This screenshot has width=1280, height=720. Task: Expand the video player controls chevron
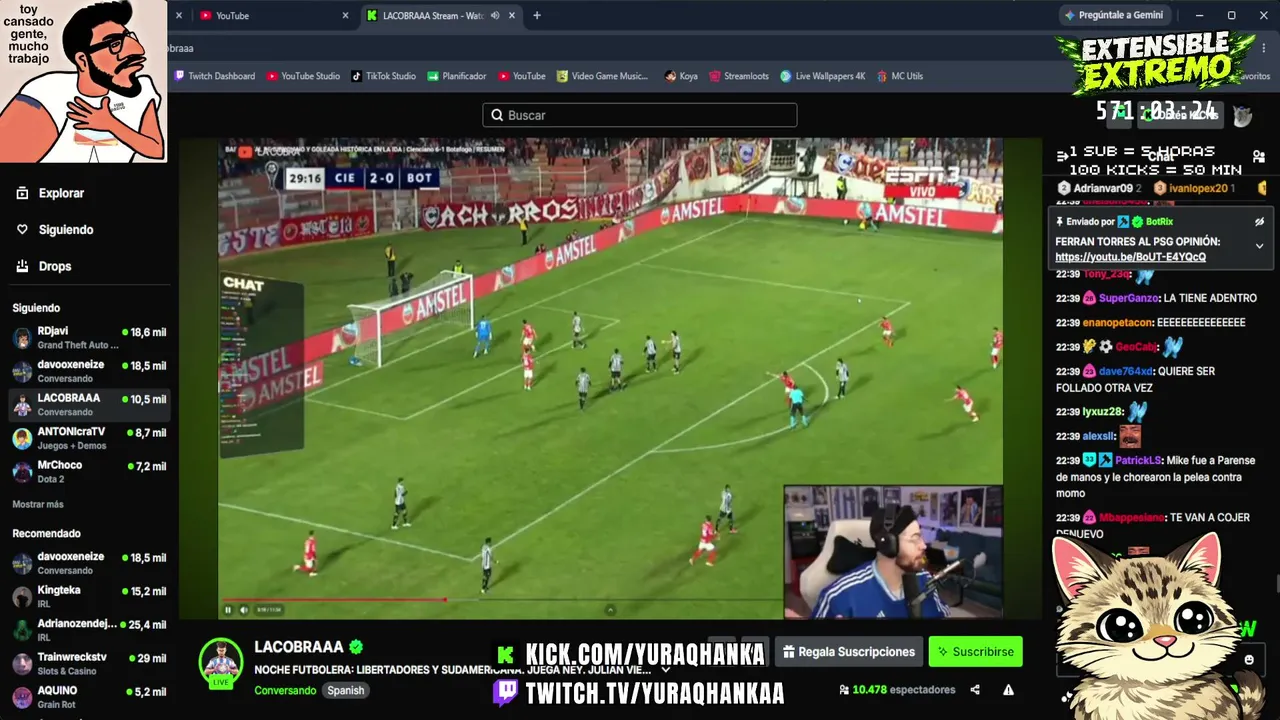(x=610, y=609)
